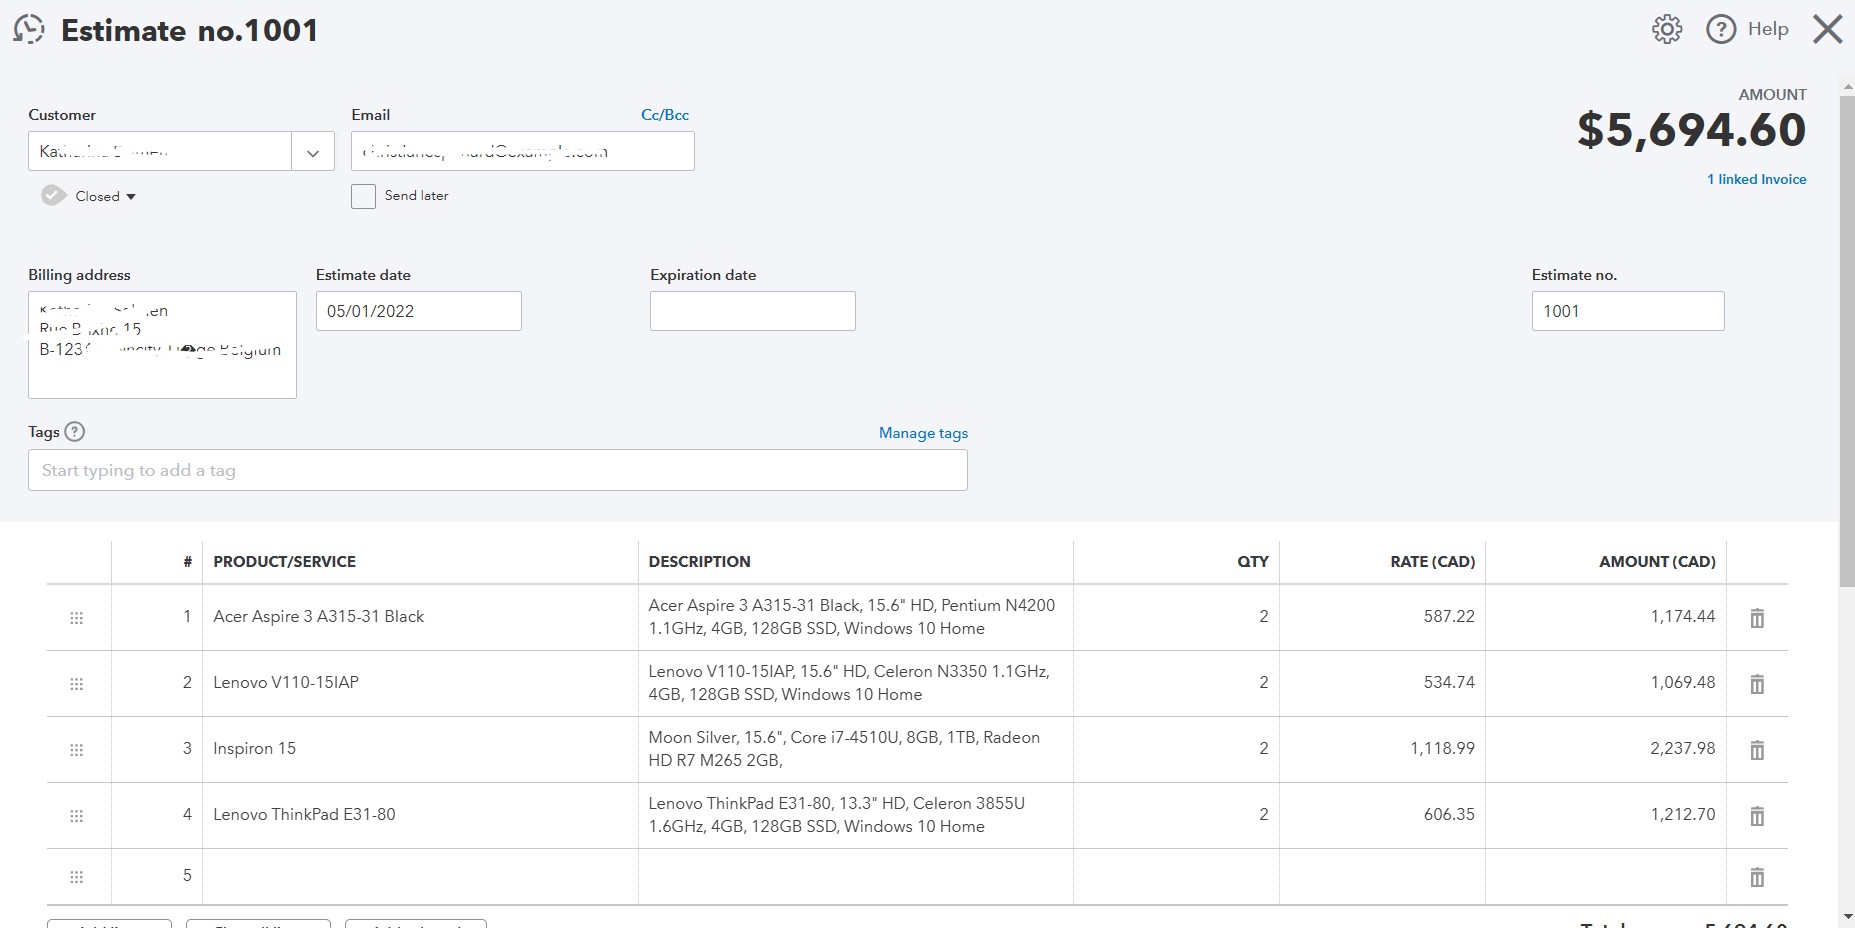Screen dimensions: 1855x928
Task: Close the estimate window
Action: point(1828,30)
